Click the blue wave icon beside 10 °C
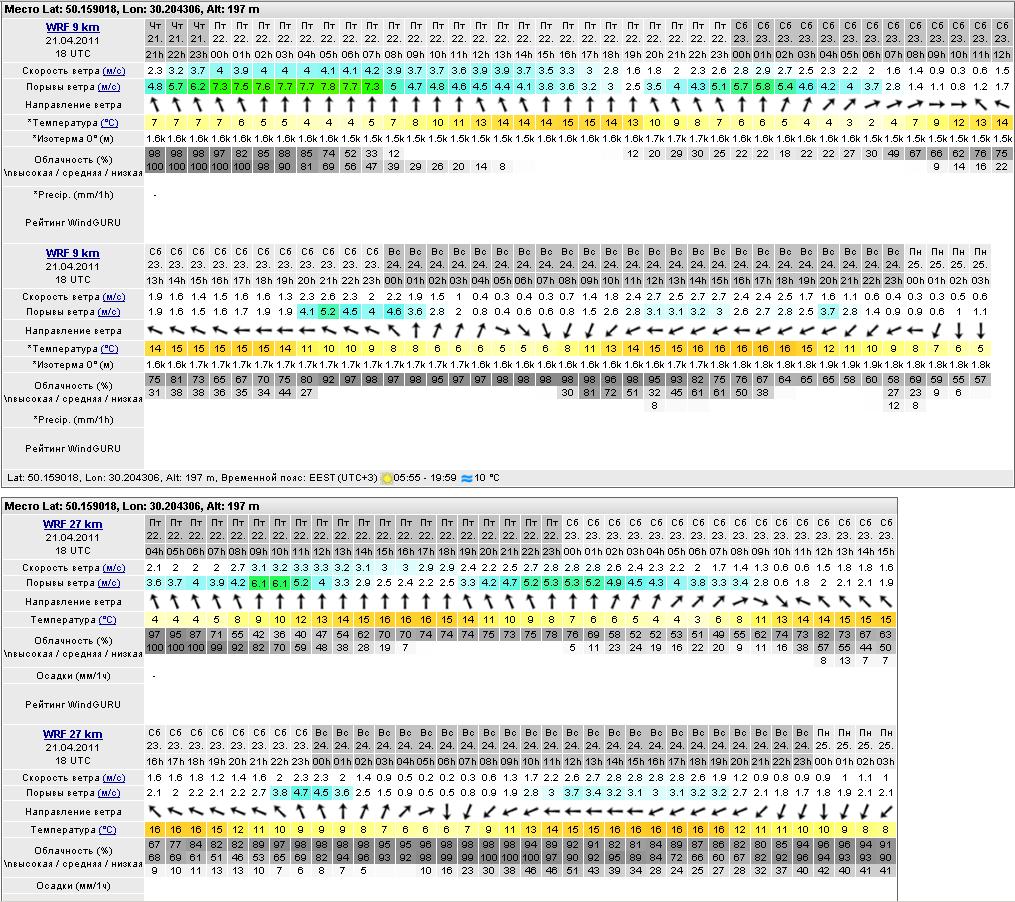This screenshot has width=1015, height=902. 466,479
